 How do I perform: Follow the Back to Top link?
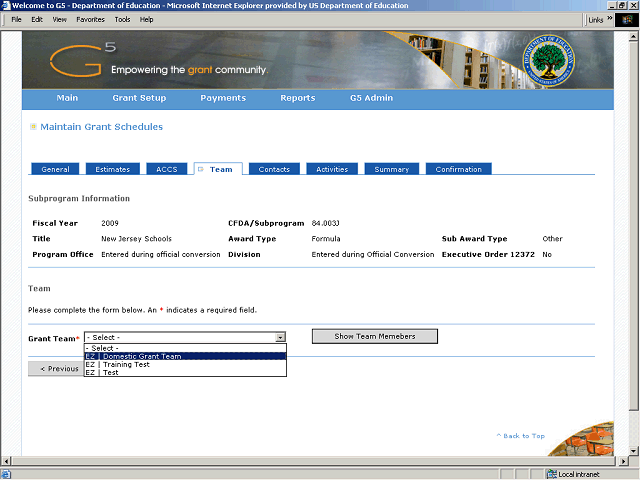pyautogui.click(x=521, y=436)
